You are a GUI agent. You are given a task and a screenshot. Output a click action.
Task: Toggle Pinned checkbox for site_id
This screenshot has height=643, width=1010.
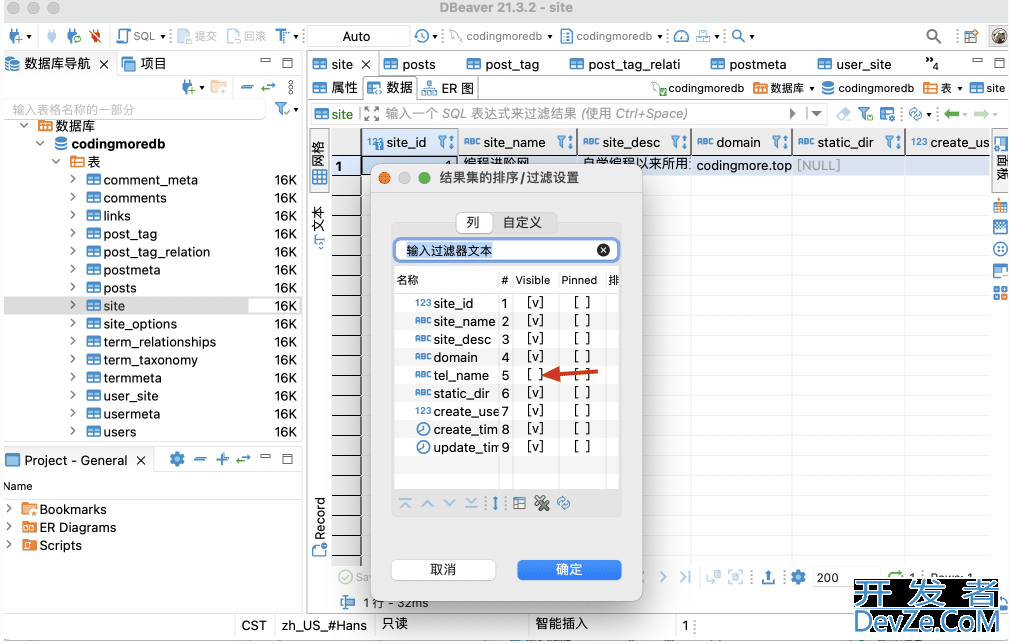[x=582, y=303]
